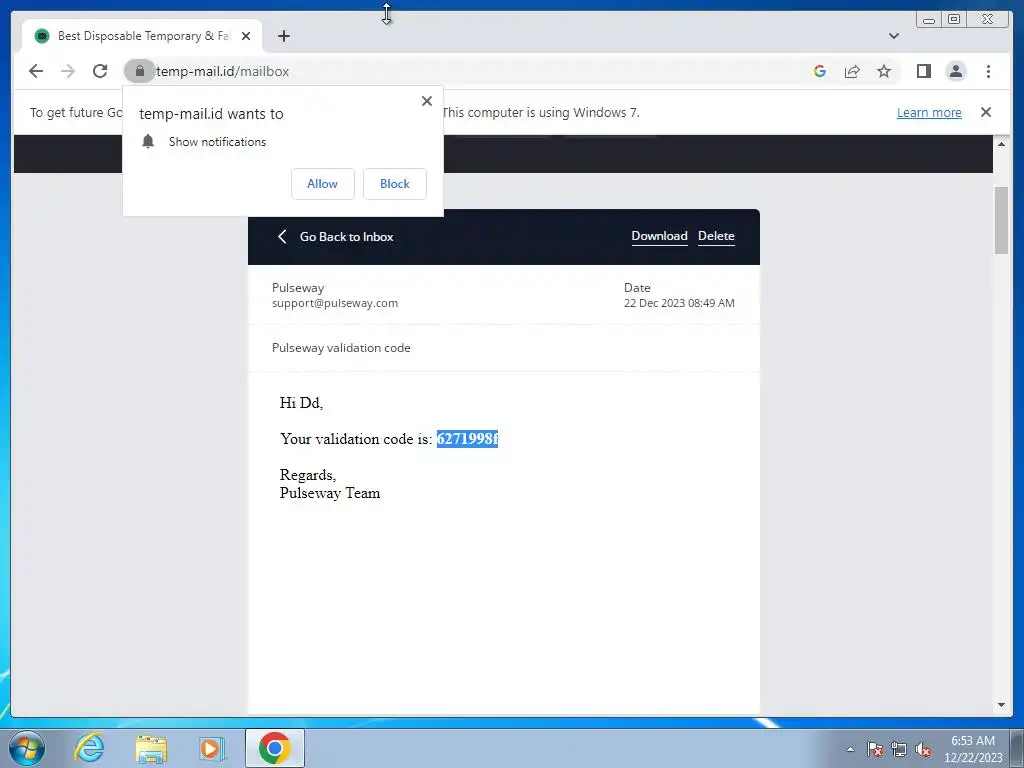Open the Chrome profile avatar

[956, 71]
